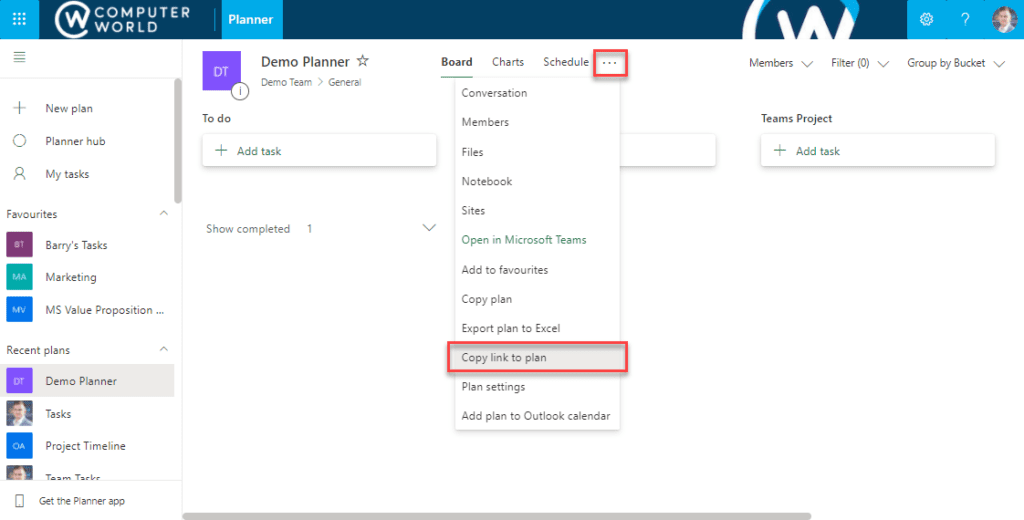
Task: Click the phone icon by Get the Planner app
Action: pos(20,501)
